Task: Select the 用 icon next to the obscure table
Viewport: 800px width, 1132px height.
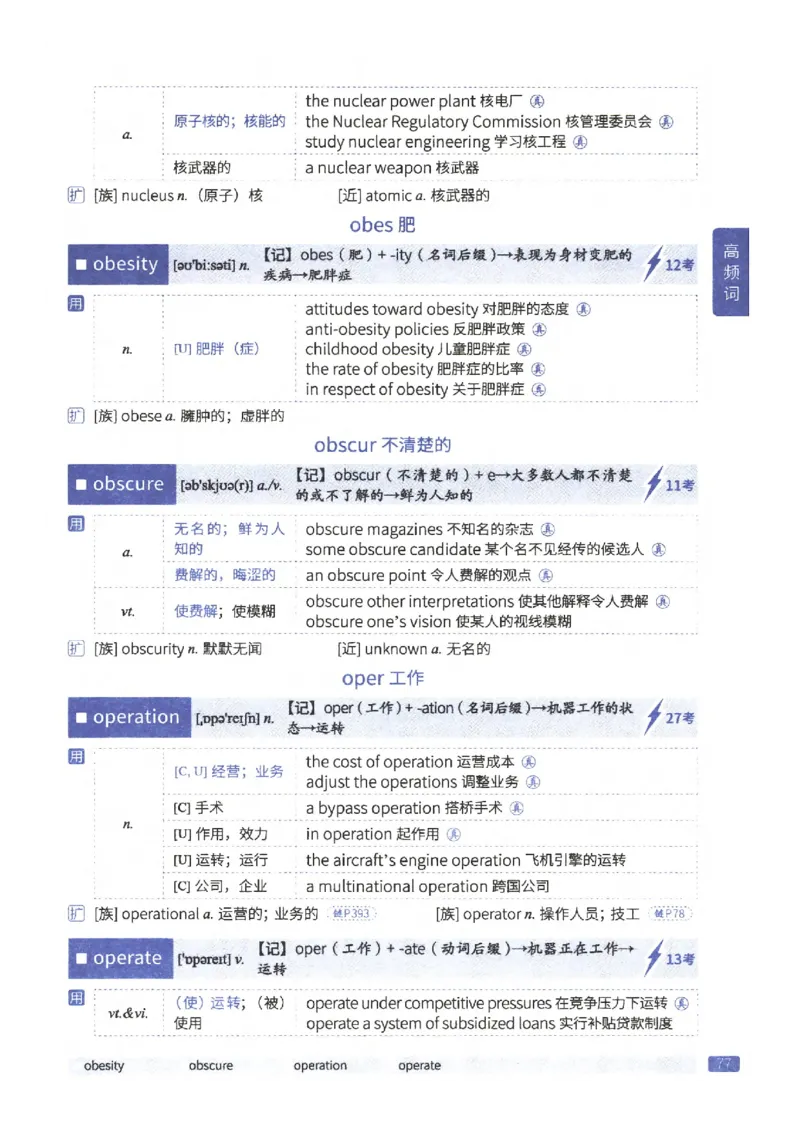Action: [76, 524]
